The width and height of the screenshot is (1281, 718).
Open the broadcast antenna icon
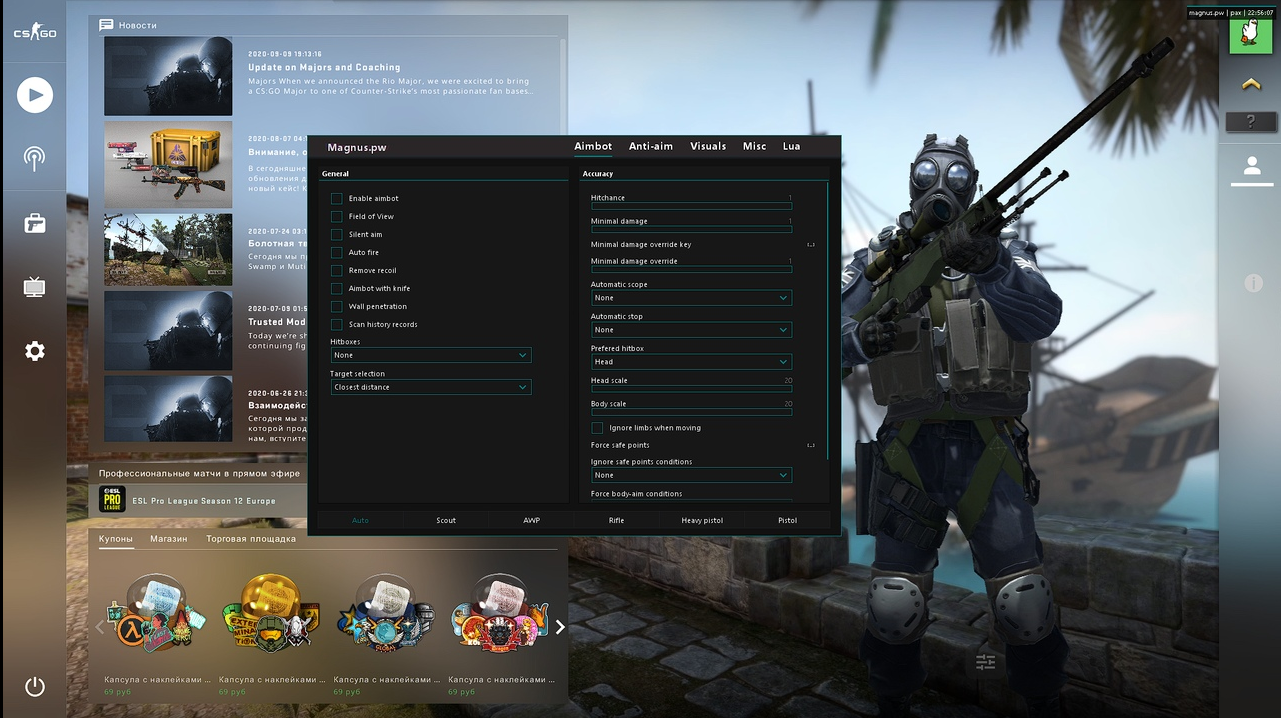coord(35,159)
